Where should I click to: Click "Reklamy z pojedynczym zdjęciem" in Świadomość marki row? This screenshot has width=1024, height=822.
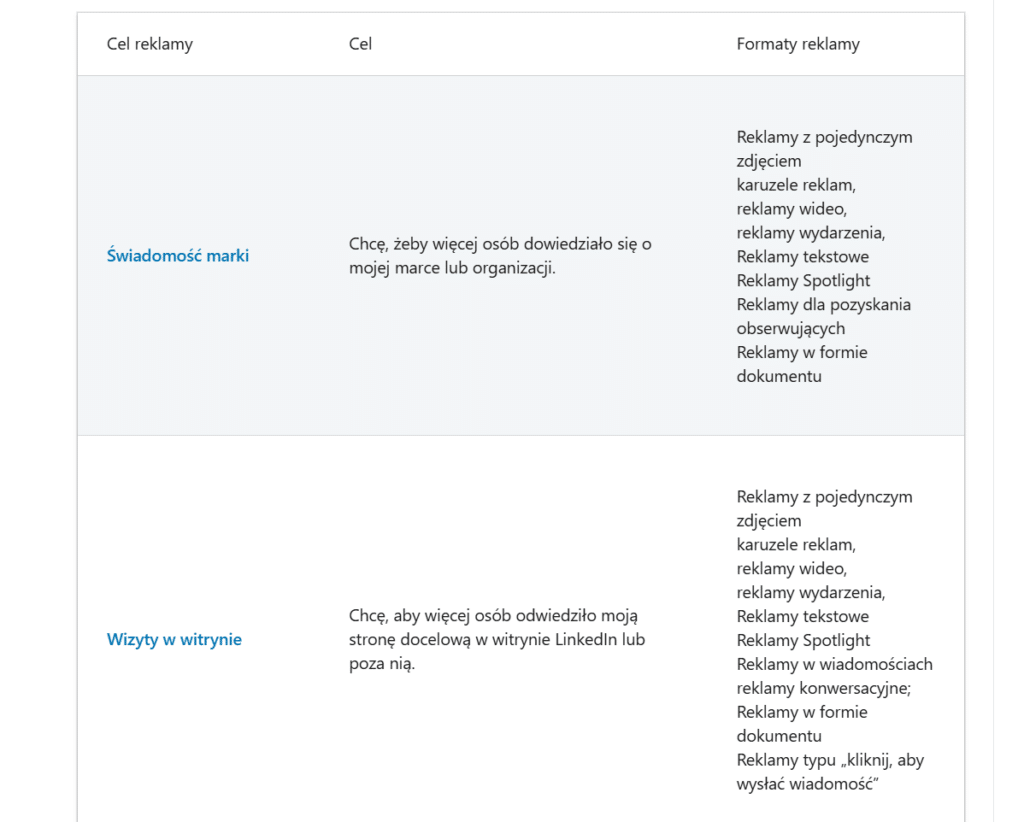pyautogui.click(x=824, y=148)
